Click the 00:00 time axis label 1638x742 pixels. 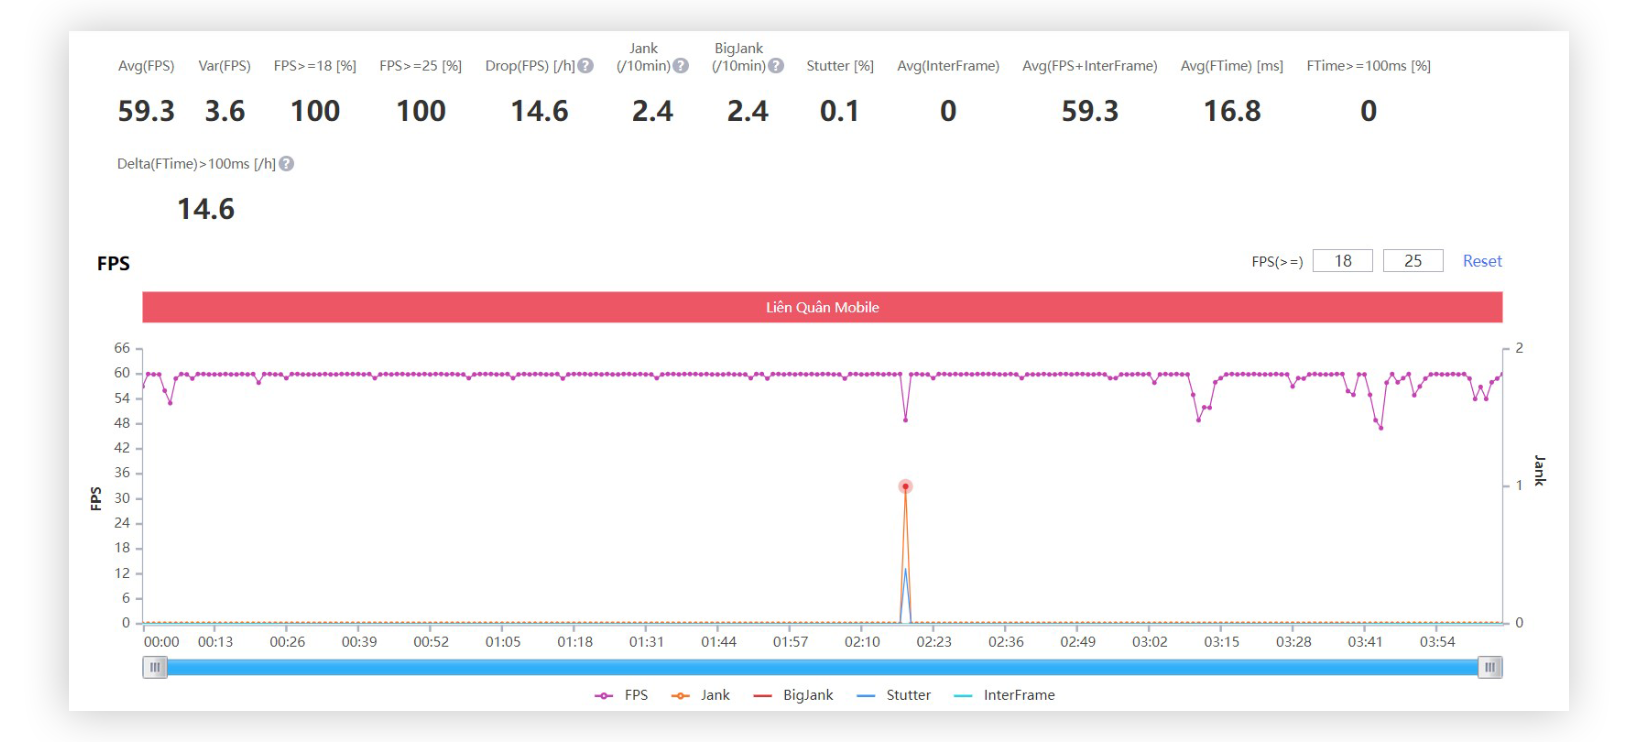(x=161, y=642)
